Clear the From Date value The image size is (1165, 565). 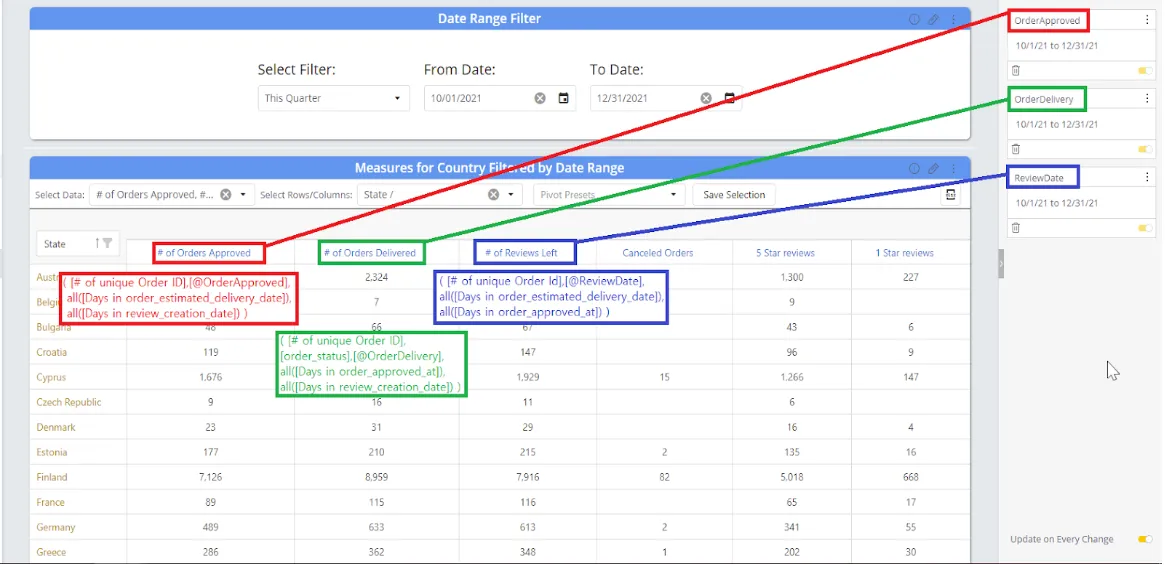pos(540,98)
